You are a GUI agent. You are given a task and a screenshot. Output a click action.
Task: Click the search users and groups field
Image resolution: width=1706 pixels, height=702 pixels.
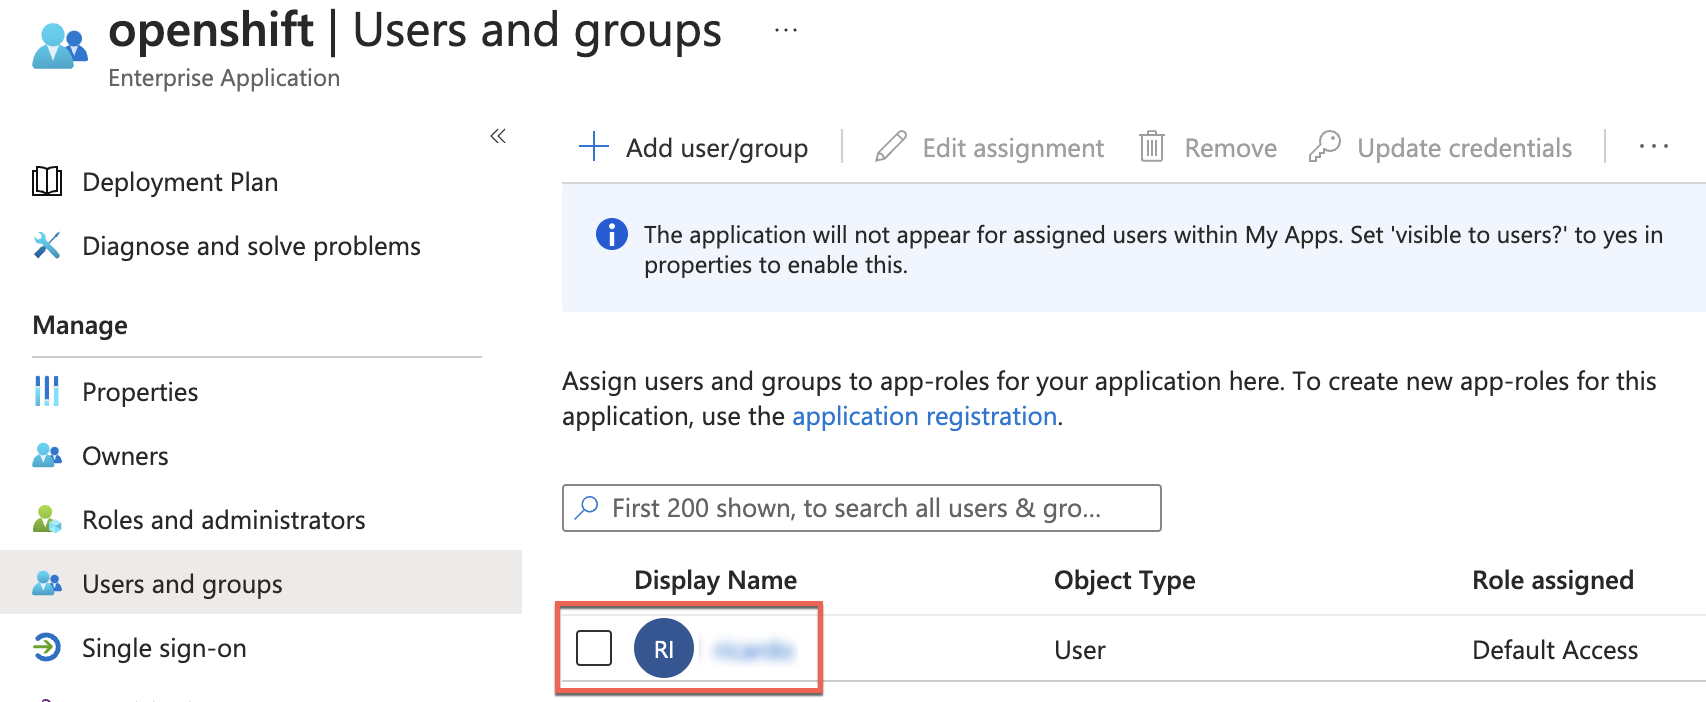click(860, 508)
